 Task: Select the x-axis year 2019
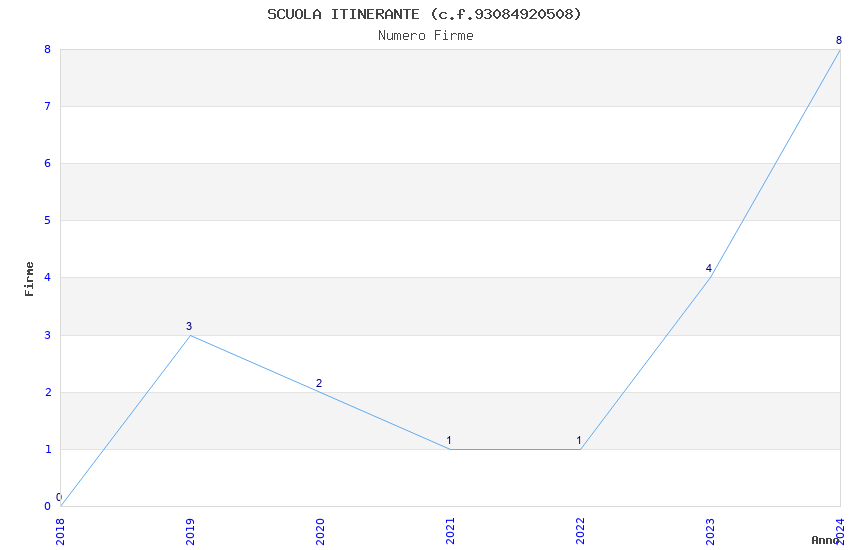tap(190, 532)
